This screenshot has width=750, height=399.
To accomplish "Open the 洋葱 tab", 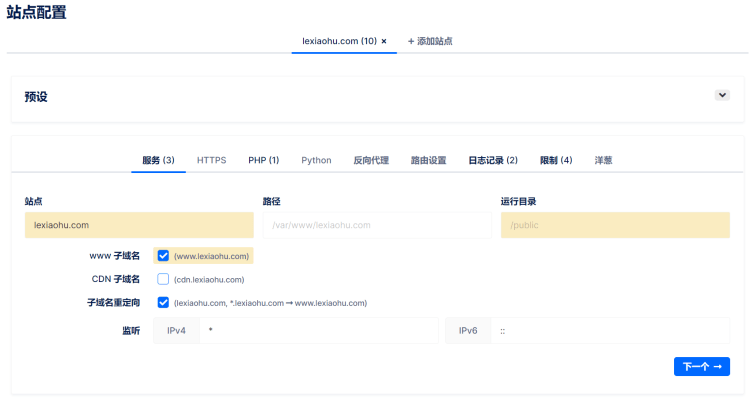I will pyautogui.click(x=603, y=160).
